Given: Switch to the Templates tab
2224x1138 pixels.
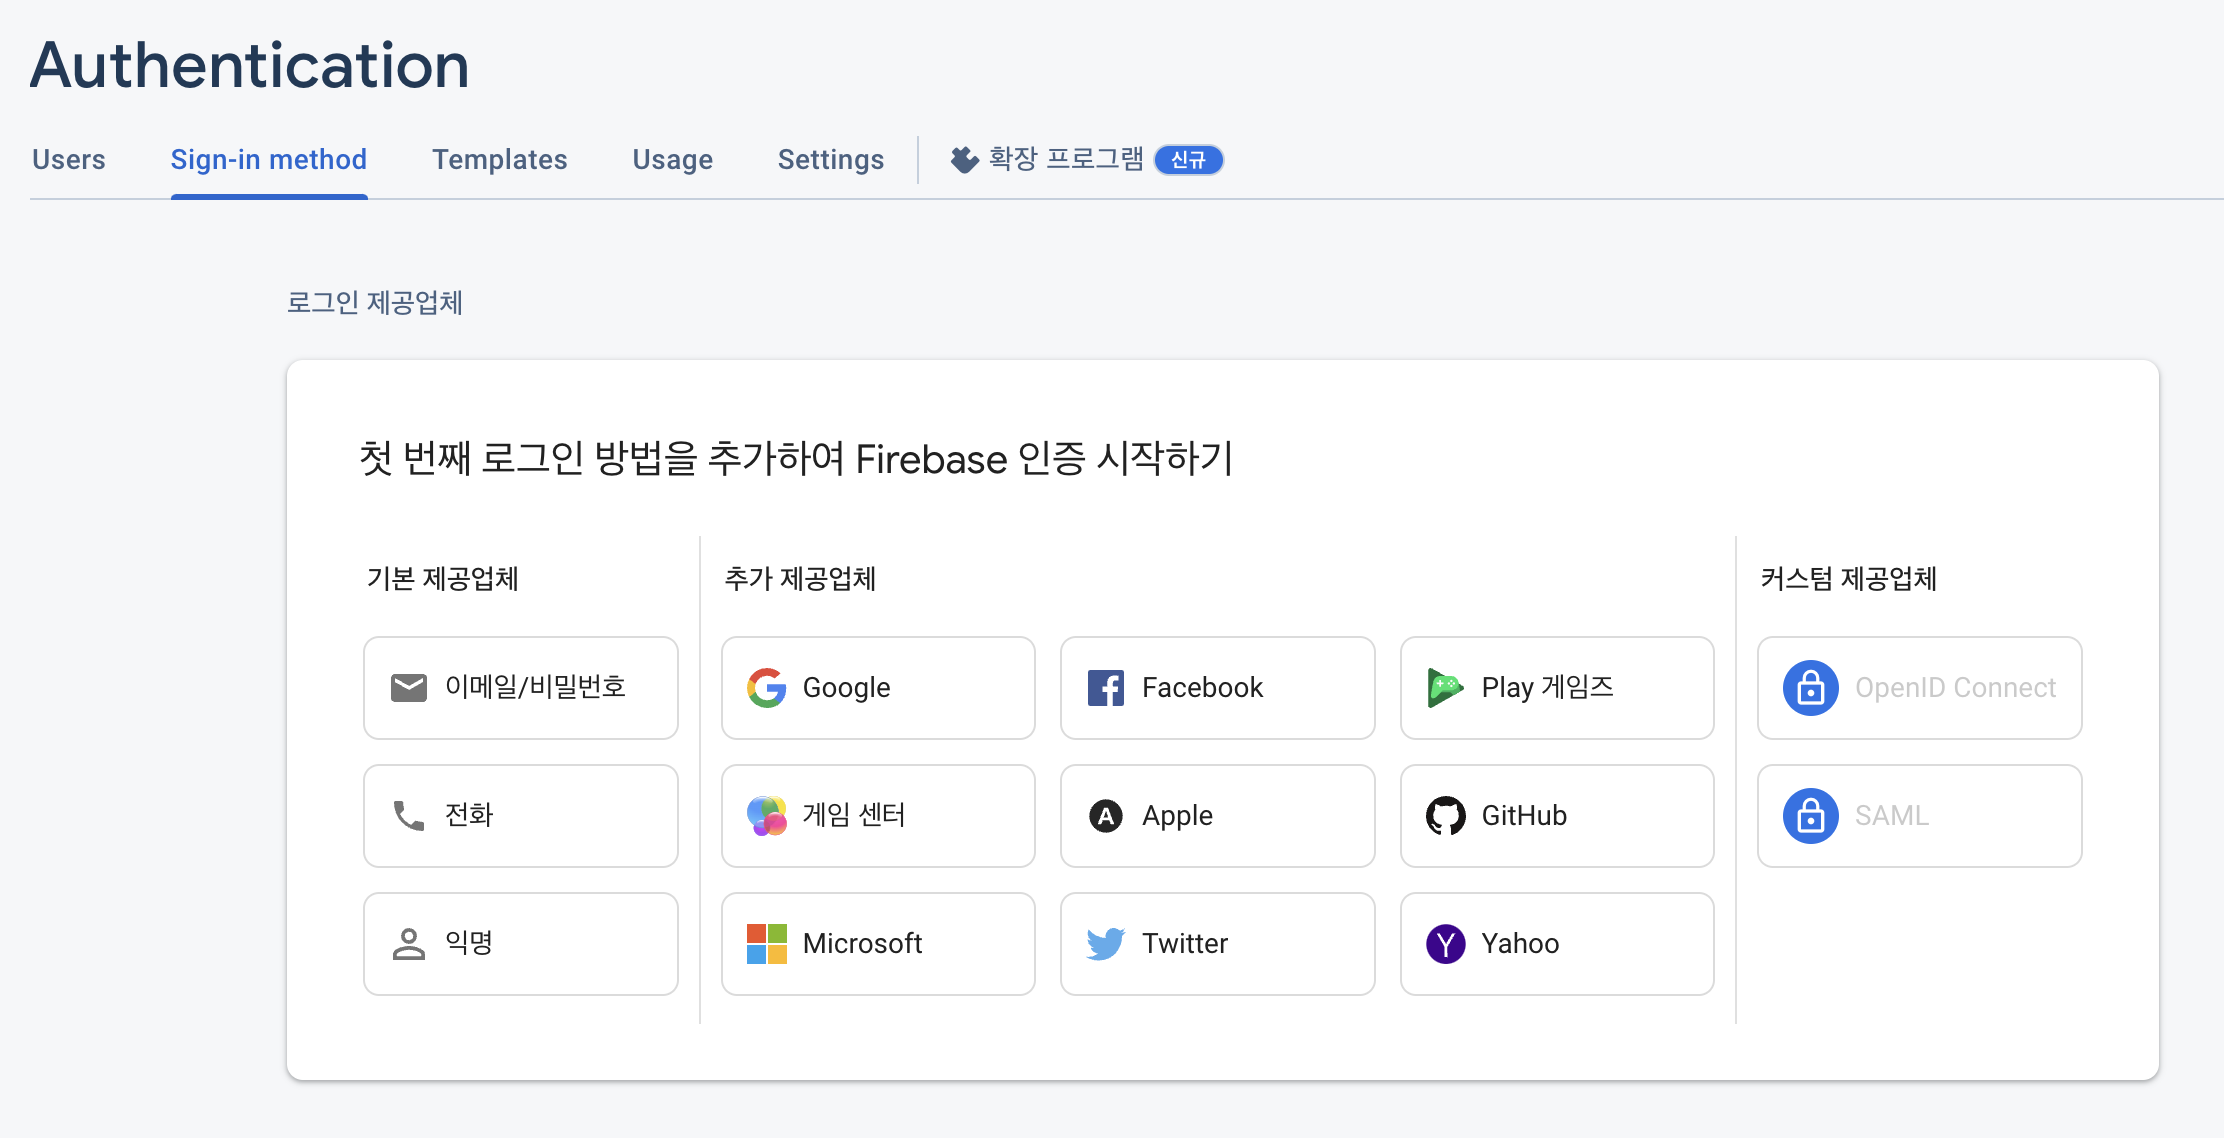Looking at the screenshot, I should [499, 160].
